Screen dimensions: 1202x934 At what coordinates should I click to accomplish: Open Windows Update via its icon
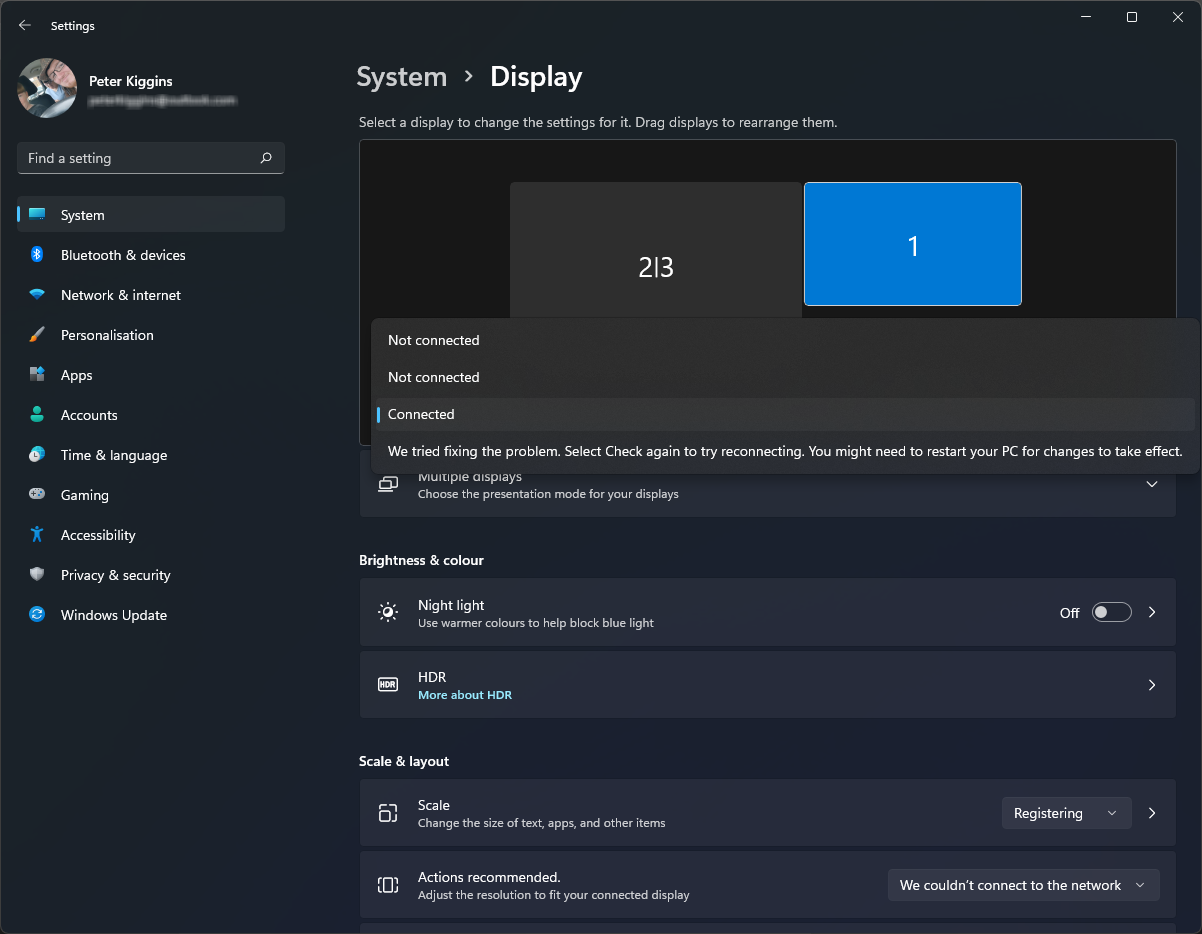point(37,615)
